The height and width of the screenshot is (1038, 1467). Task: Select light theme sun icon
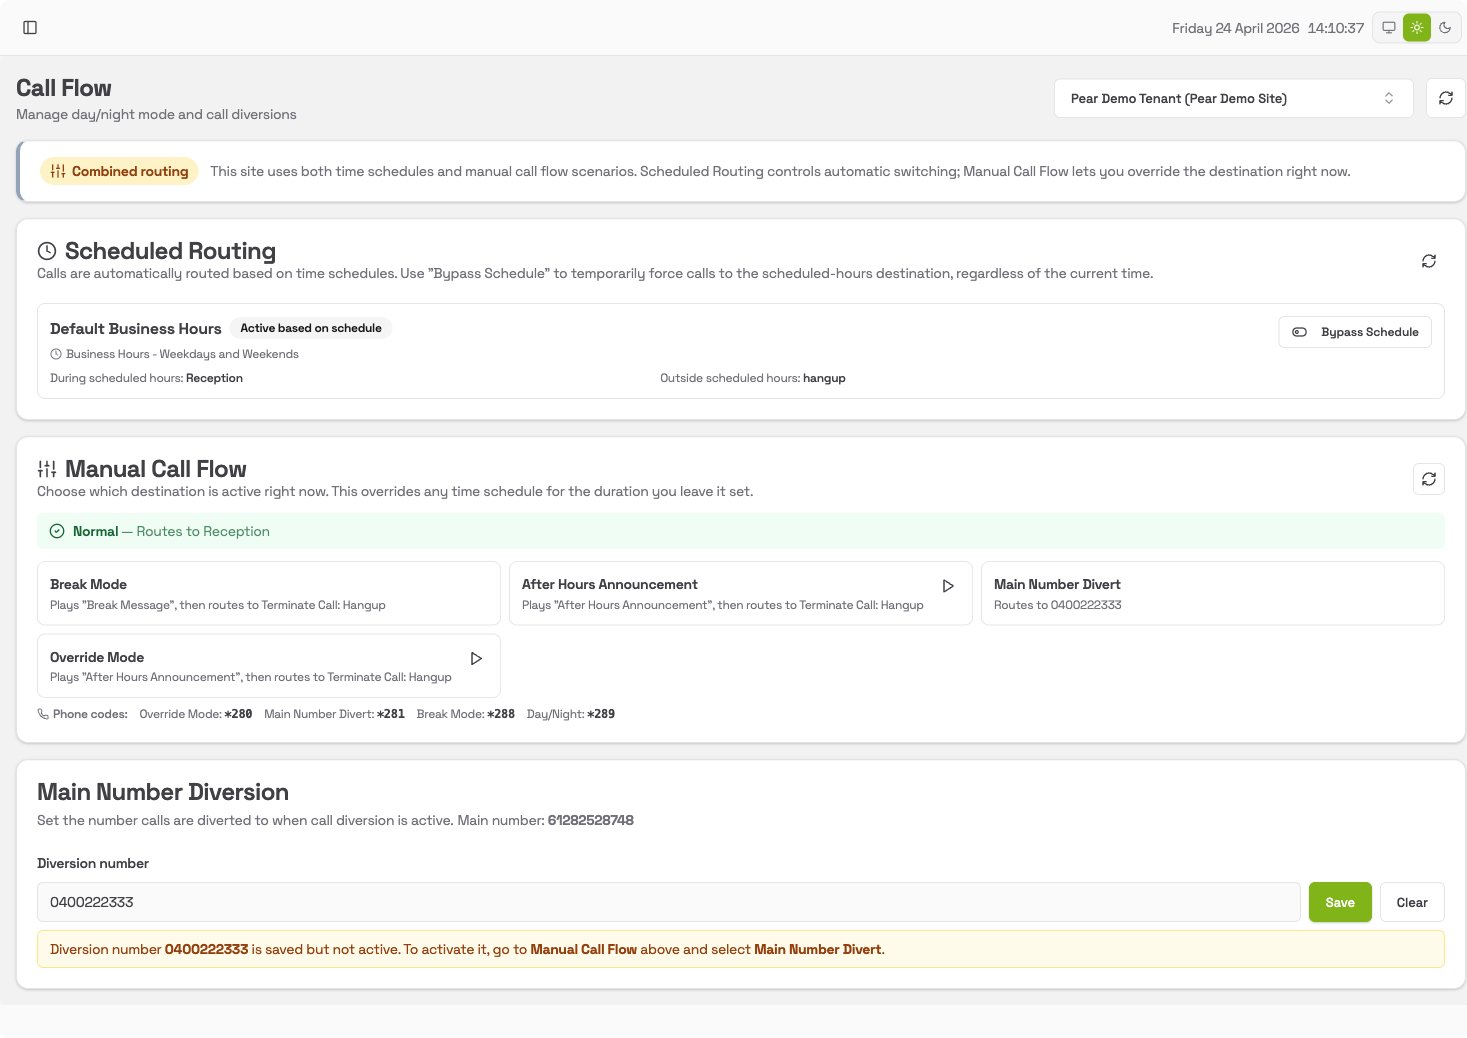1417,28
